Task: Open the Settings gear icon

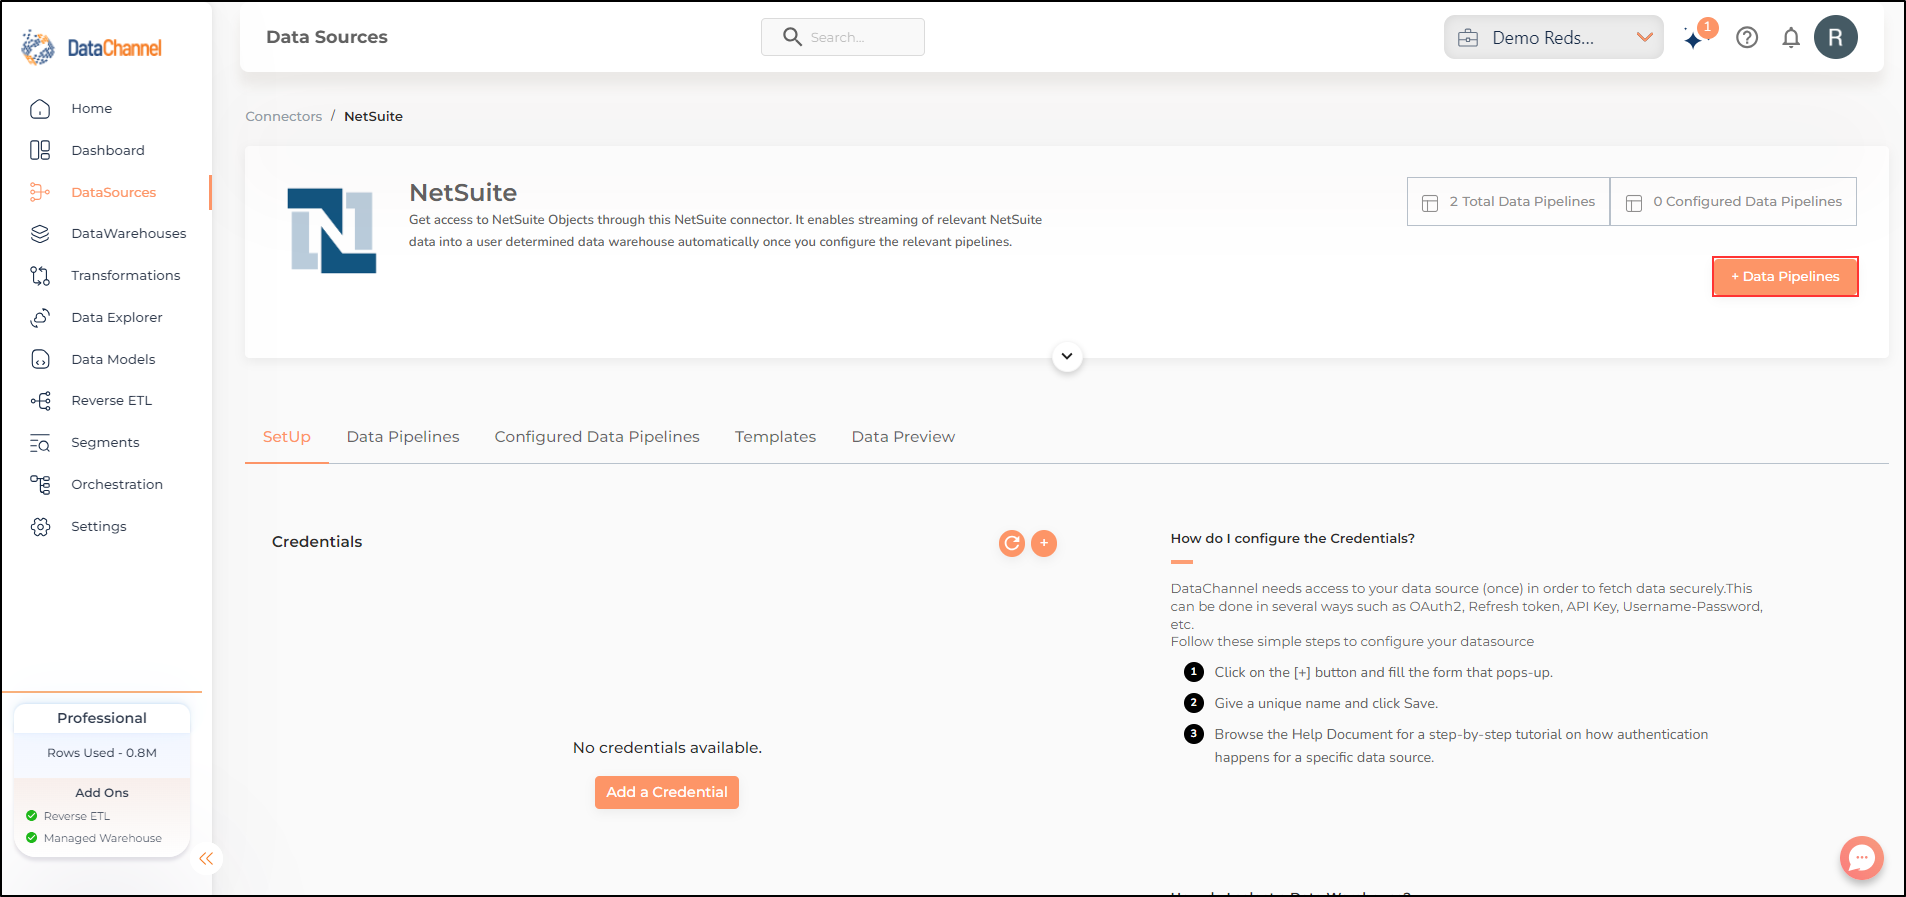Action: (x=40, y=526)
